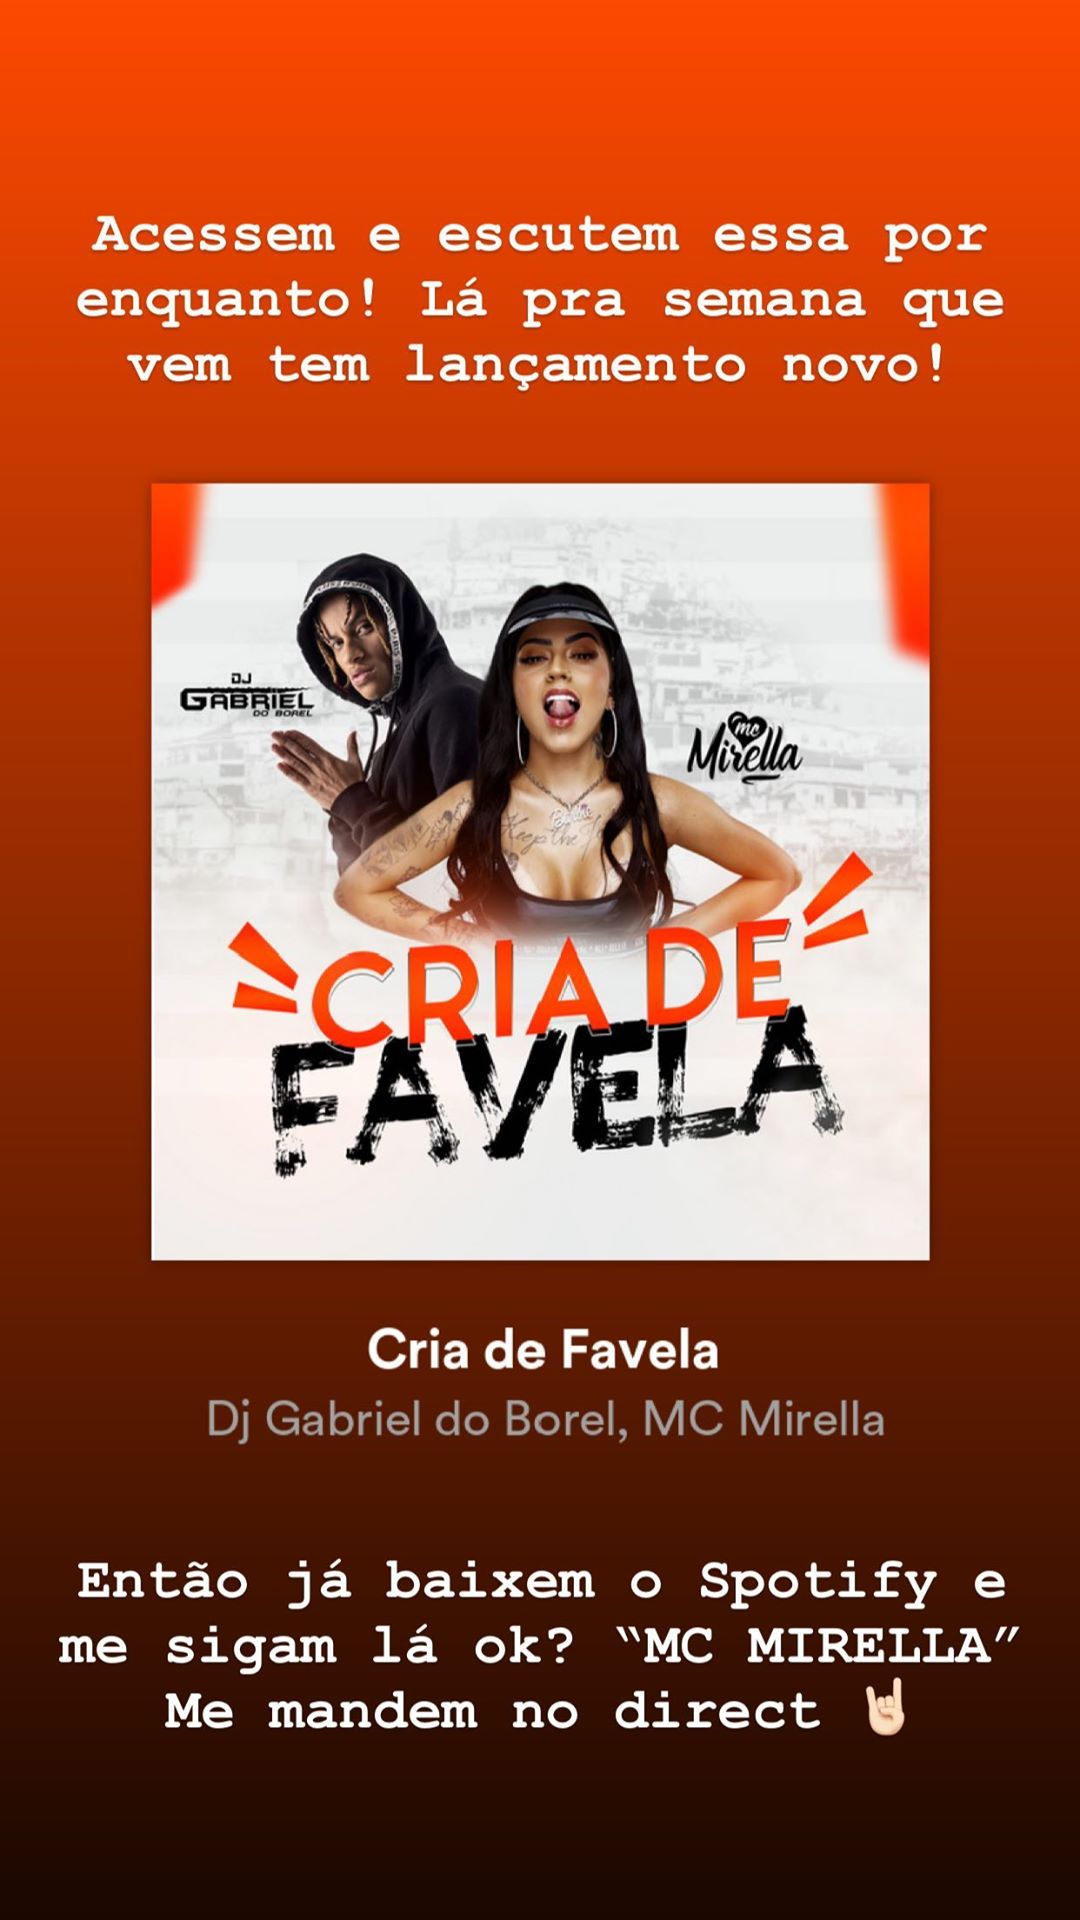This screenshot has width=1080, height=1920.
Task: Tap the line Me mandem no direct
Action: [492, 1711]
